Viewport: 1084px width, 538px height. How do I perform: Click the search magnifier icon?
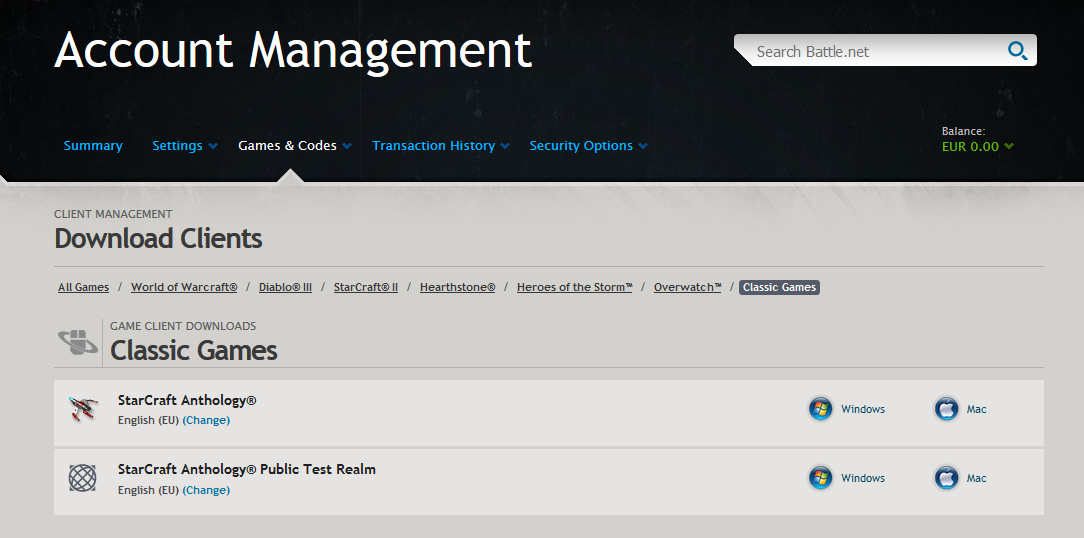pyautogui.click(x=1017, y=51)
